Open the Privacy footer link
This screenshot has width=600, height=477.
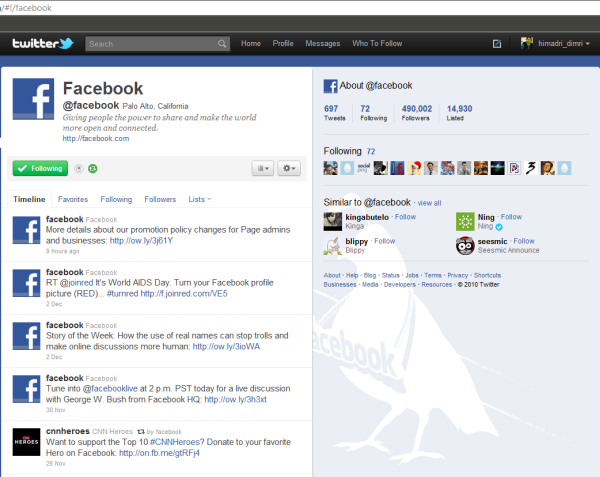458,275
